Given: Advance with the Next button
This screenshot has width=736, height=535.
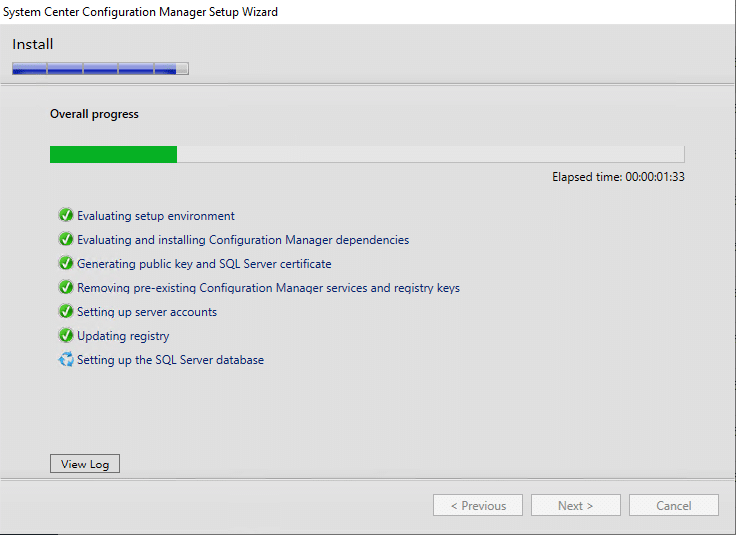Looking at the screenshot, I should (x=575, y=505).
